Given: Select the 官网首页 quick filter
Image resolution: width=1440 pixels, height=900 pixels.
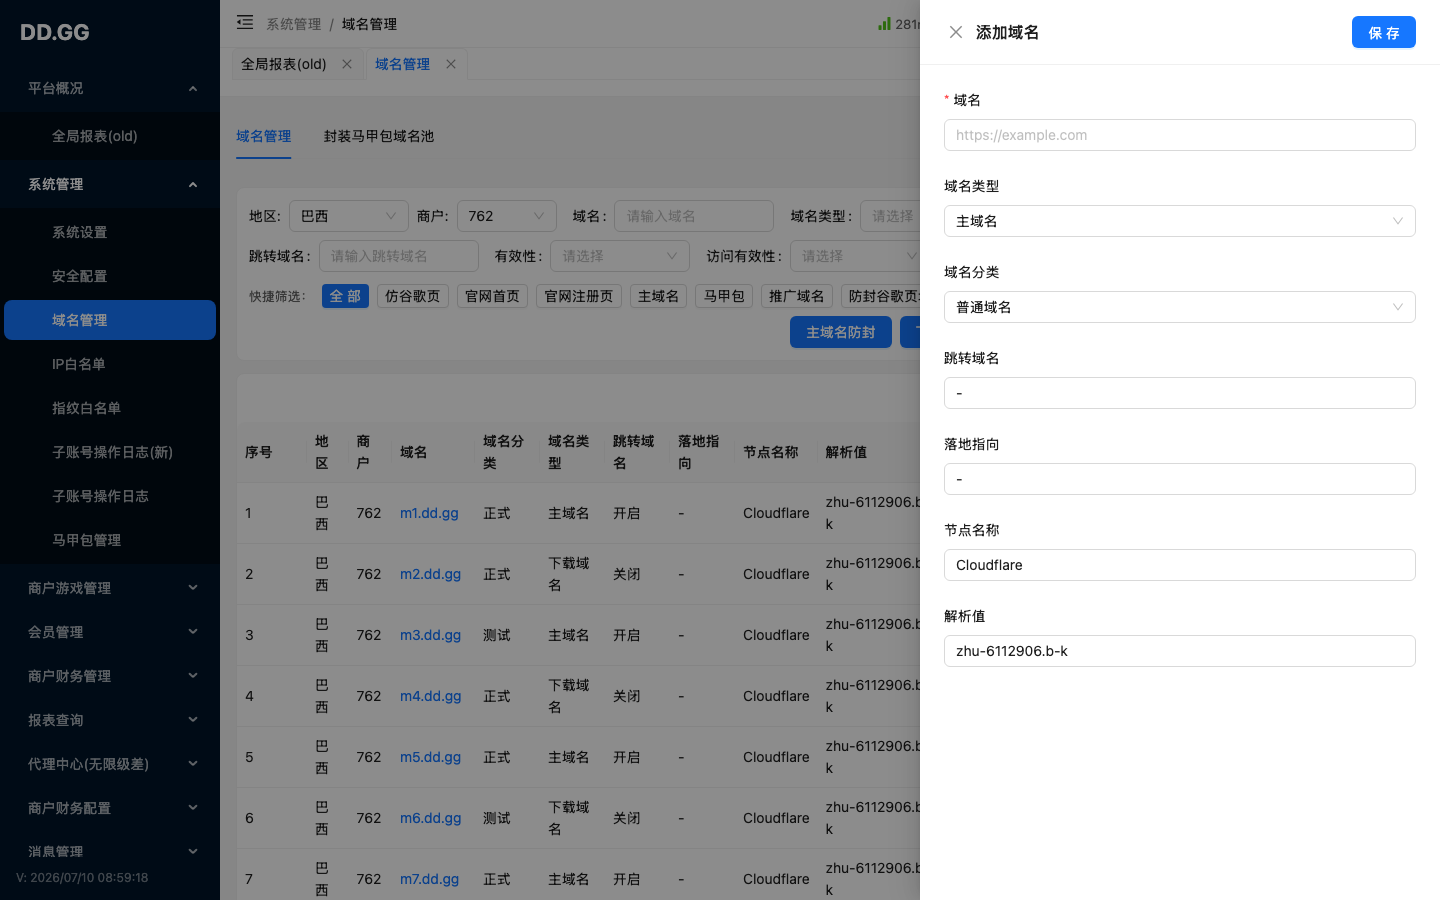Looking at the screenshot, I should (x=493, y=296).
